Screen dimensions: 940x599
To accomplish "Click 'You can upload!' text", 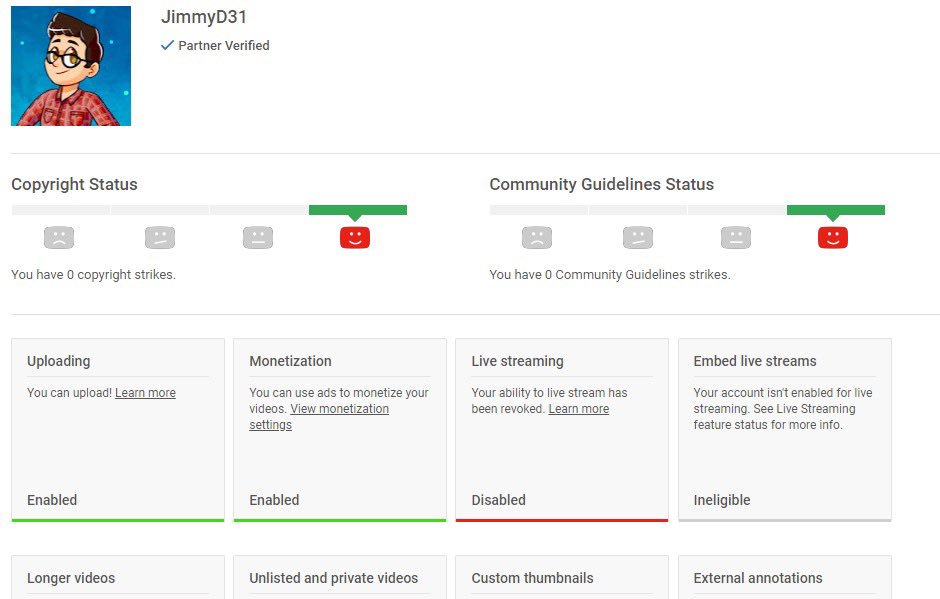I will 69,393.
